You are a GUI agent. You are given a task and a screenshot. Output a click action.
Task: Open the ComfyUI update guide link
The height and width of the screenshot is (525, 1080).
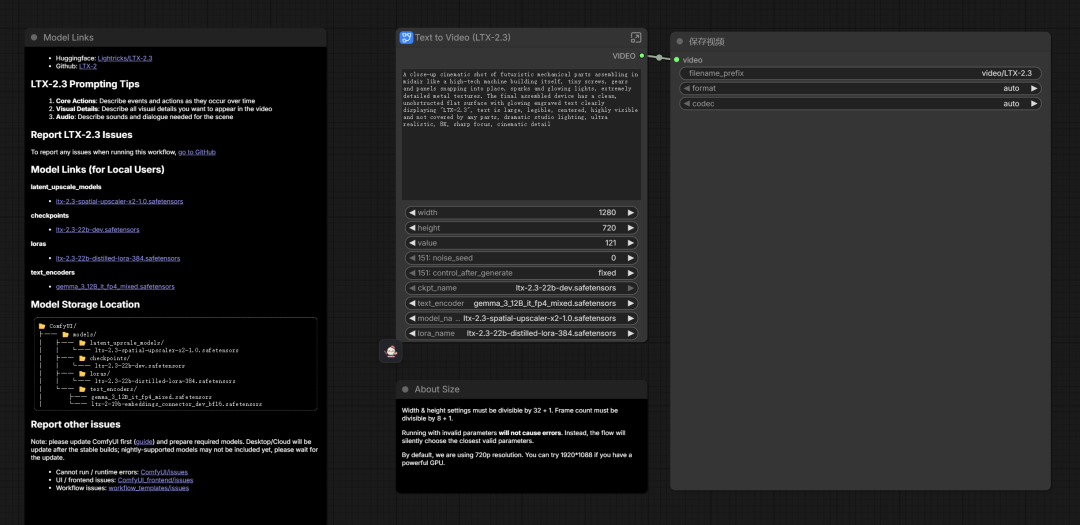(x=145, y=441)
